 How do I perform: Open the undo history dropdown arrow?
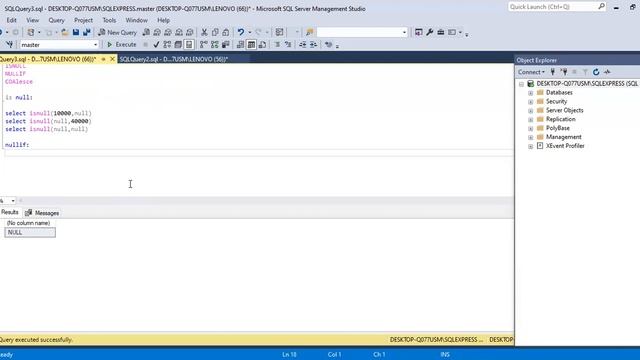[250, 32]
